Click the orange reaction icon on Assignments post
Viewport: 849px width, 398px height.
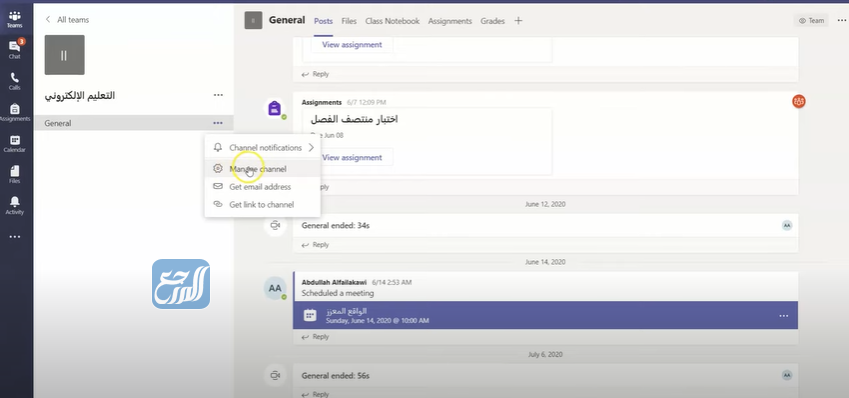799,101
